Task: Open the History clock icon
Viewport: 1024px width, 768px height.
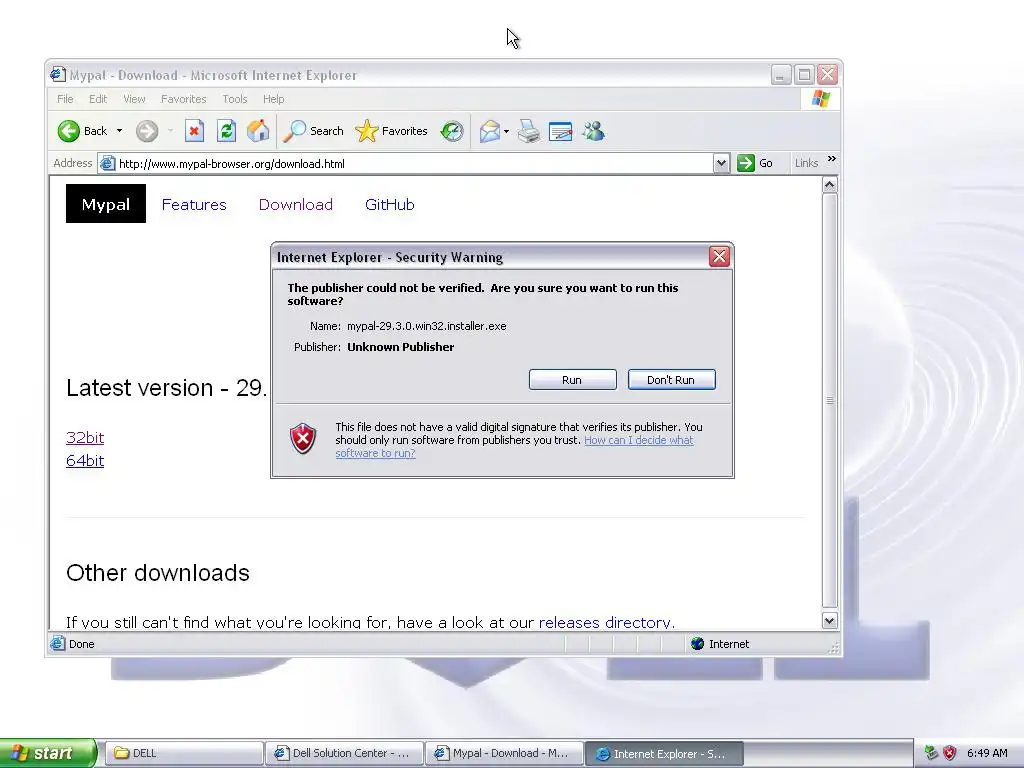Action: (x=451, y=131)
